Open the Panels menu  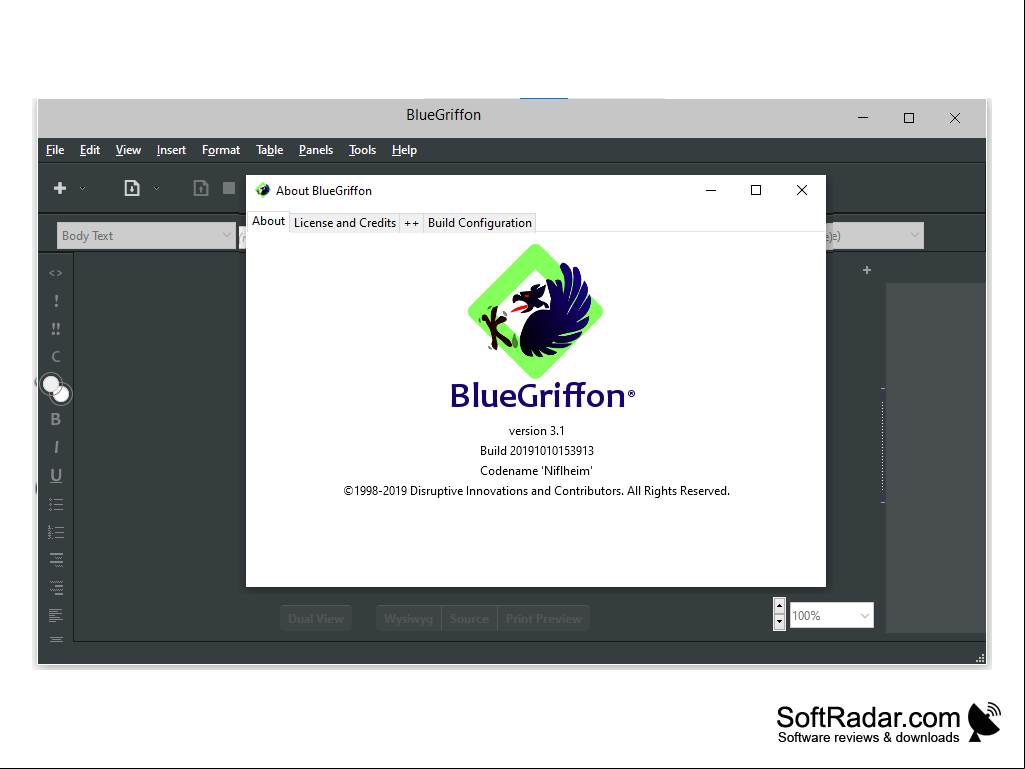click(316, 150)
